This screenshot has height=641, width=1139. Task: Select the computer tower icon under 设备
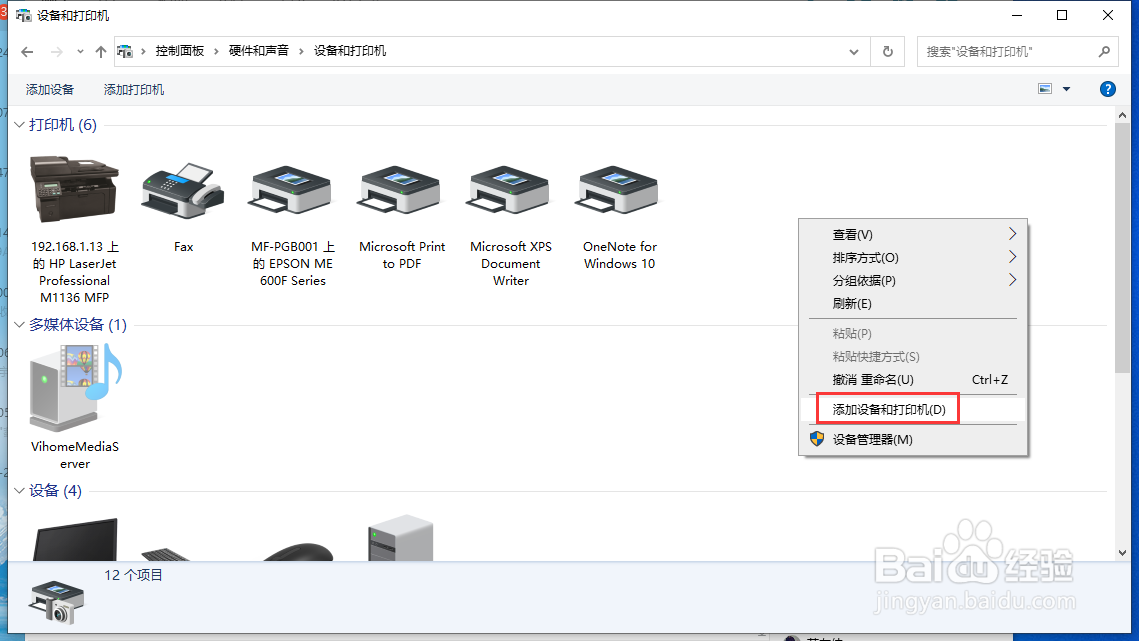401,538
